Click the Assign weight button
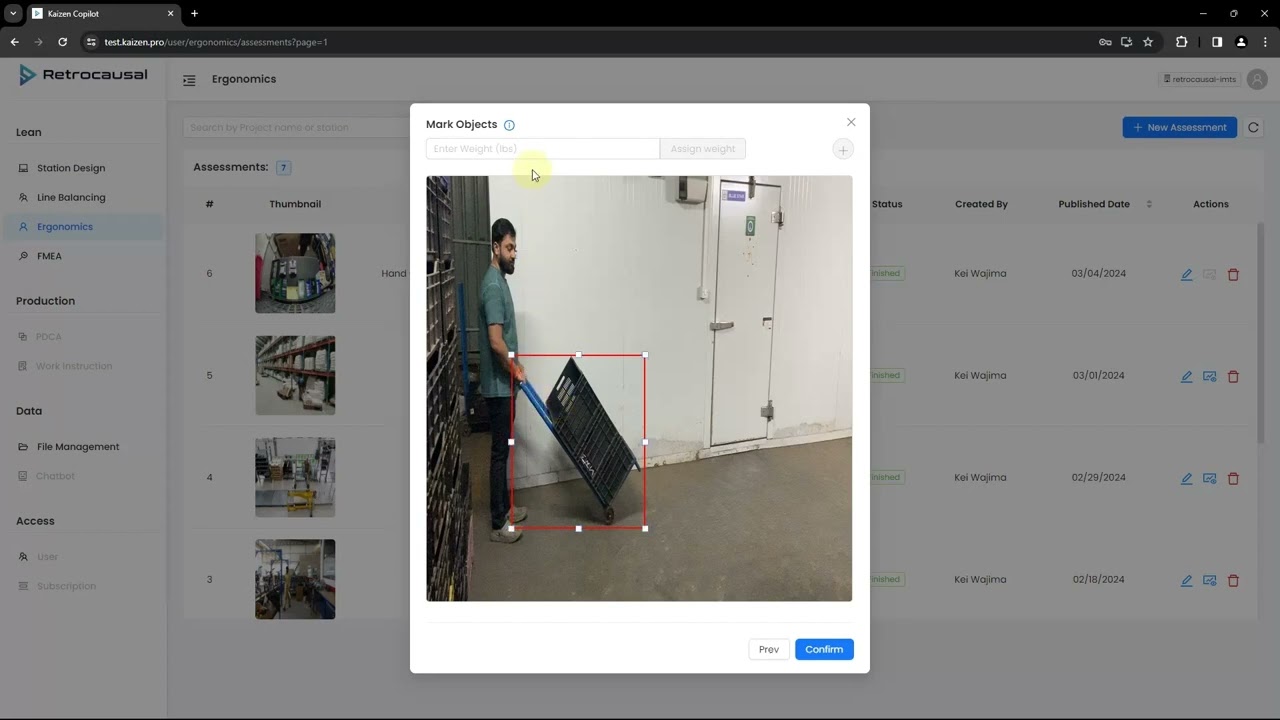This screenshot has height=720, width=1280. click(x=703, y=149)
